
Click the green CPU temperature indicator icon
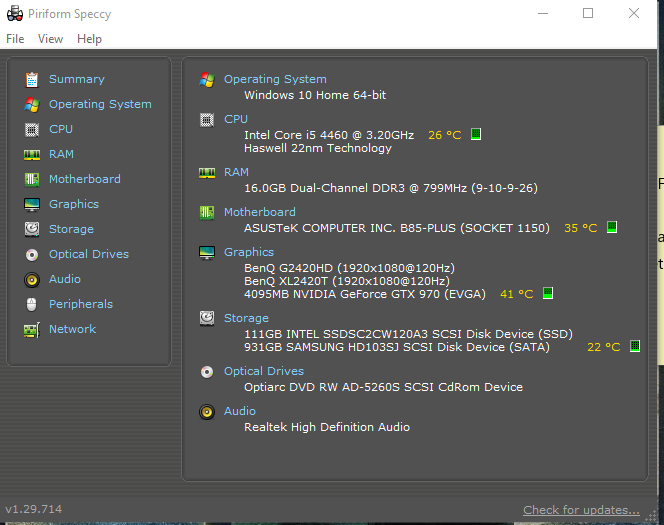coord(476,134)
